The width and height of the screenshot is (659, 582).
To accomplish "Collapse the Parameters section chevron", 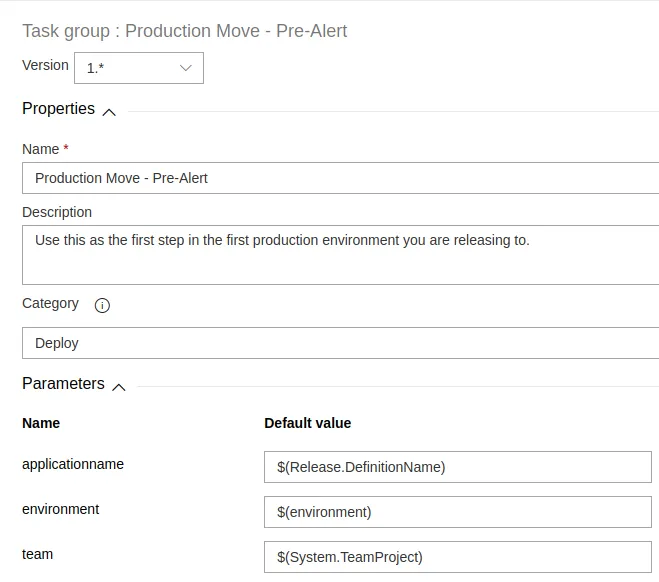I will 119,386.
